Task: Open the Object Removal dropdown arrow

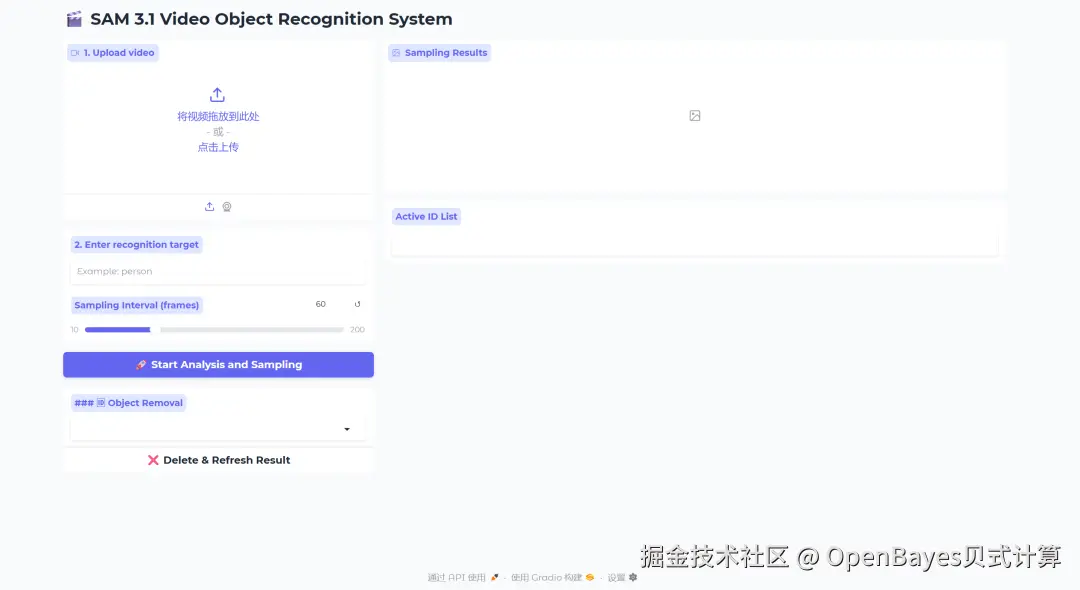Action: click(x=347, y=428)
